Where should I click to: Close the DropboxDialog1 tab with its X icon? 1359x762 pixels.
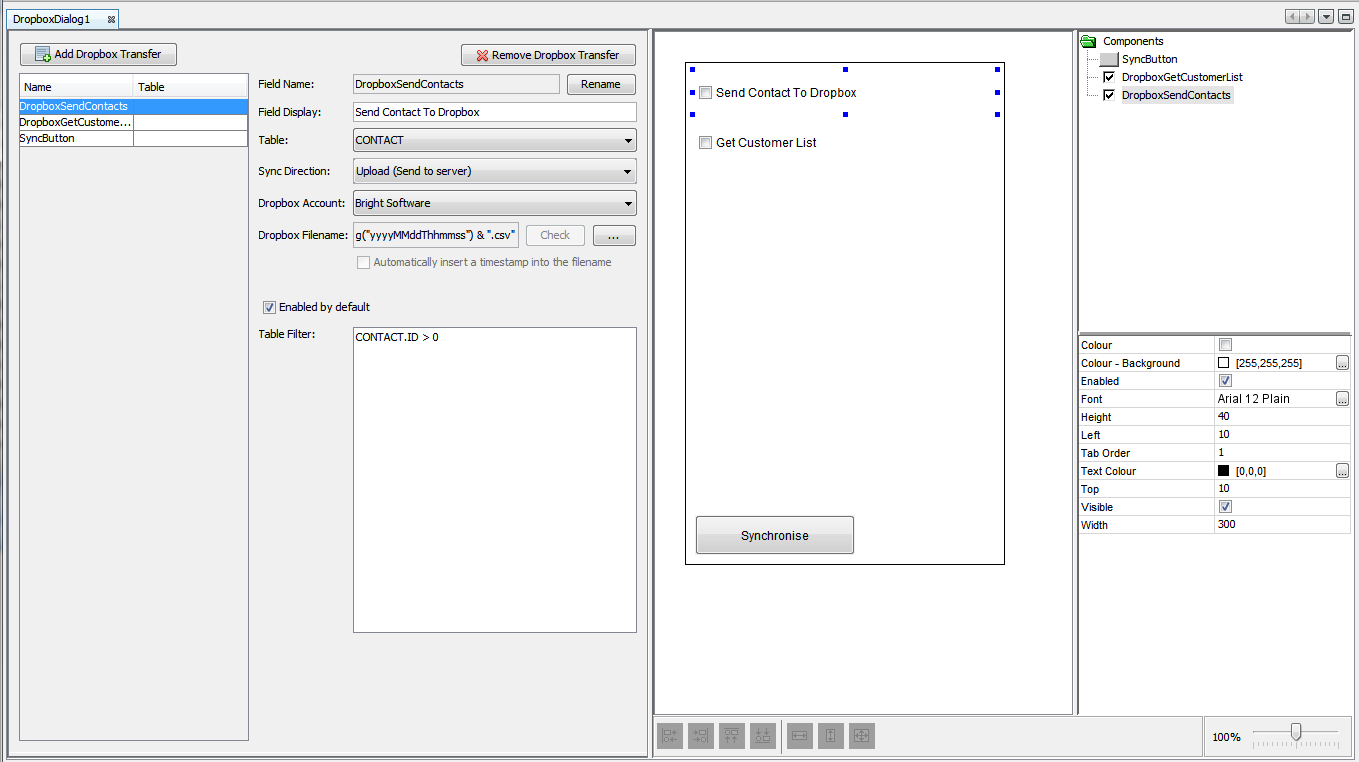pyautogui.click(x=111, y=19)
